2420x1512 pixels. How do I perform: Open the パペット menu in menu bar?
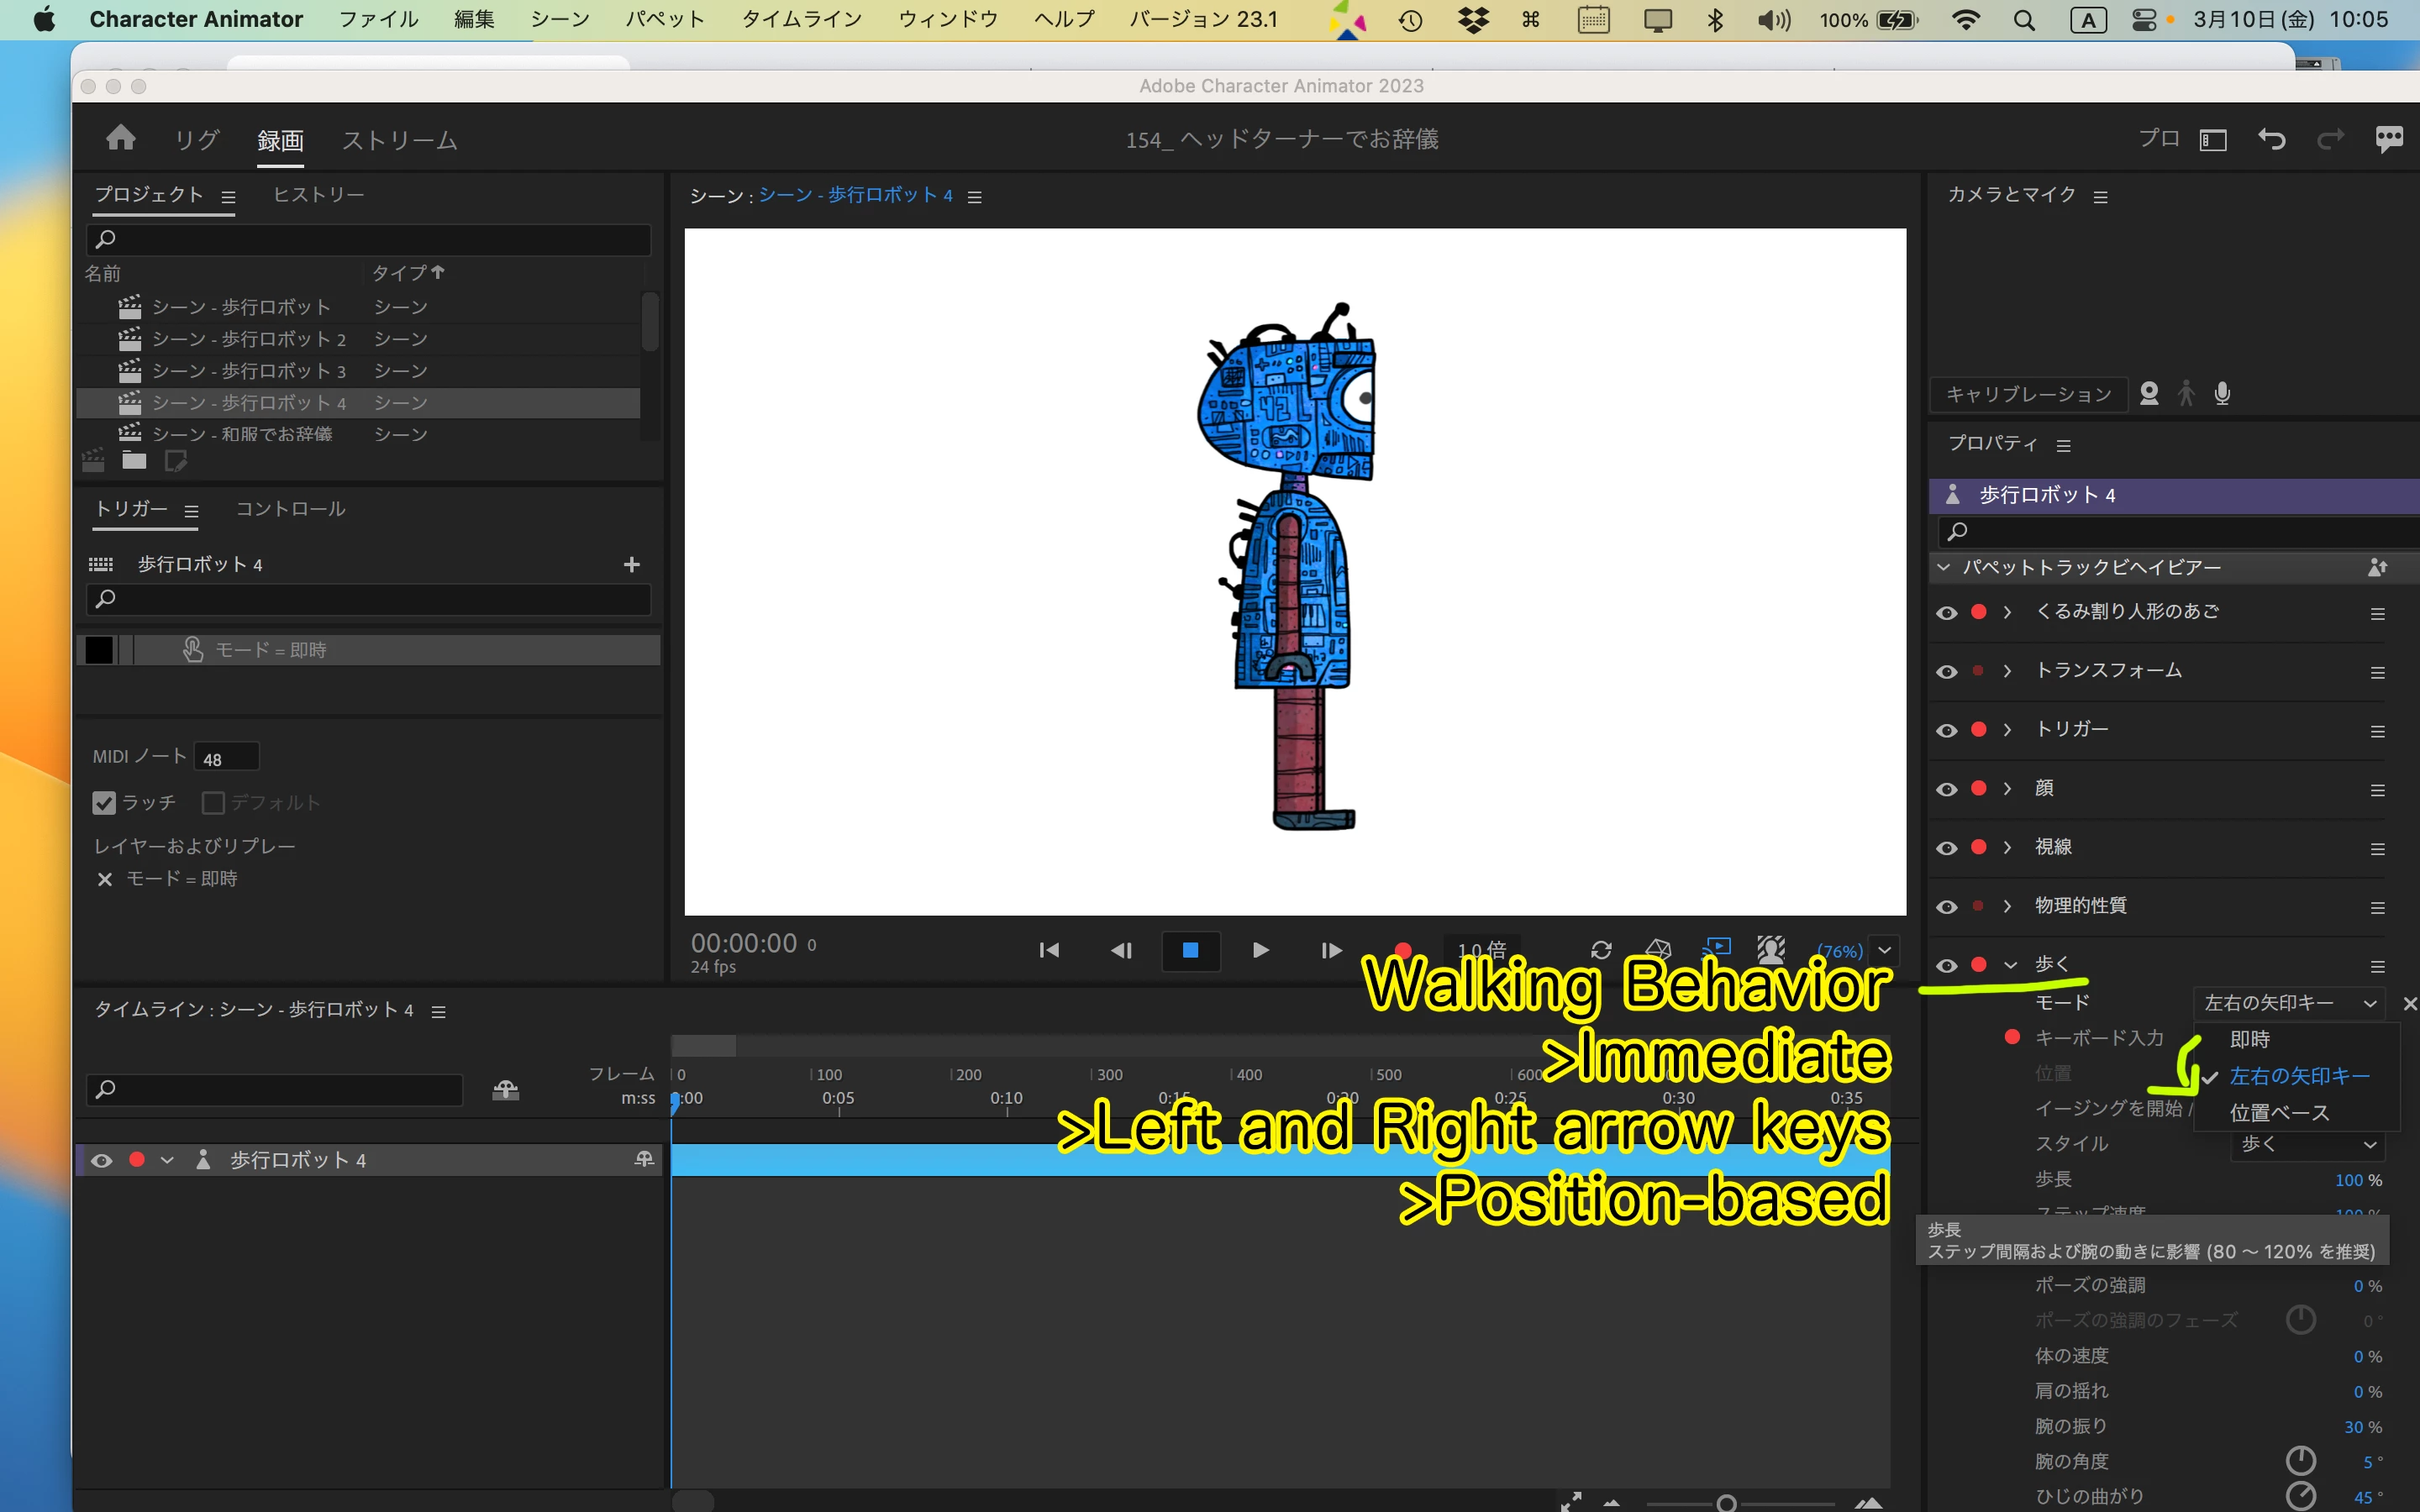(664, 19)
